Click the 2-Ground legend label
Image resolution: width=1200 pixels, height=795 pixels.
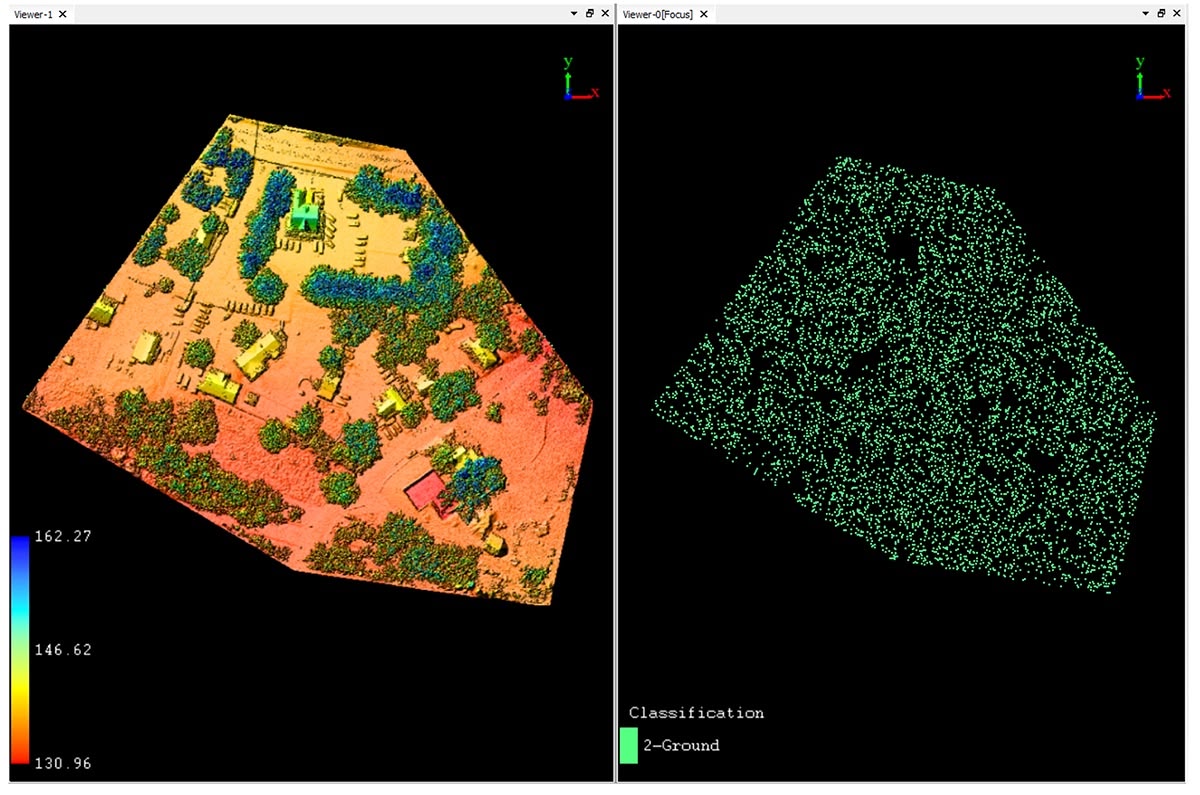click(x=680, y=746)
